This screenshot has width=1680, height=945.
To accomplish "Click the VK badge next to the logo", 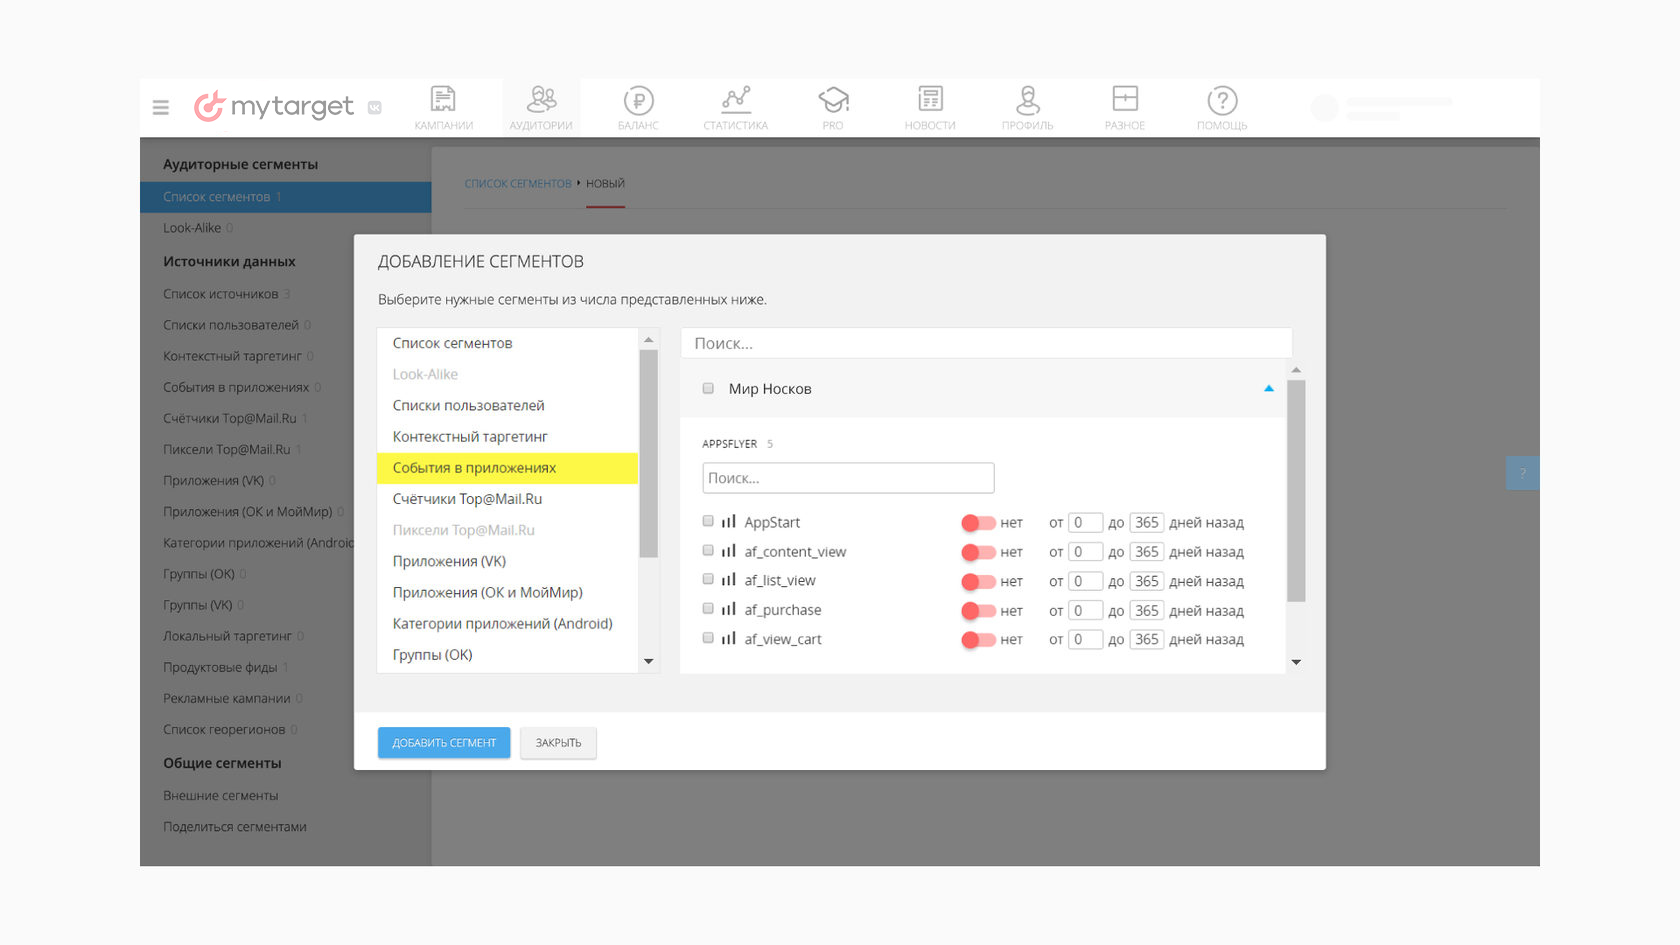I will 374,107.
